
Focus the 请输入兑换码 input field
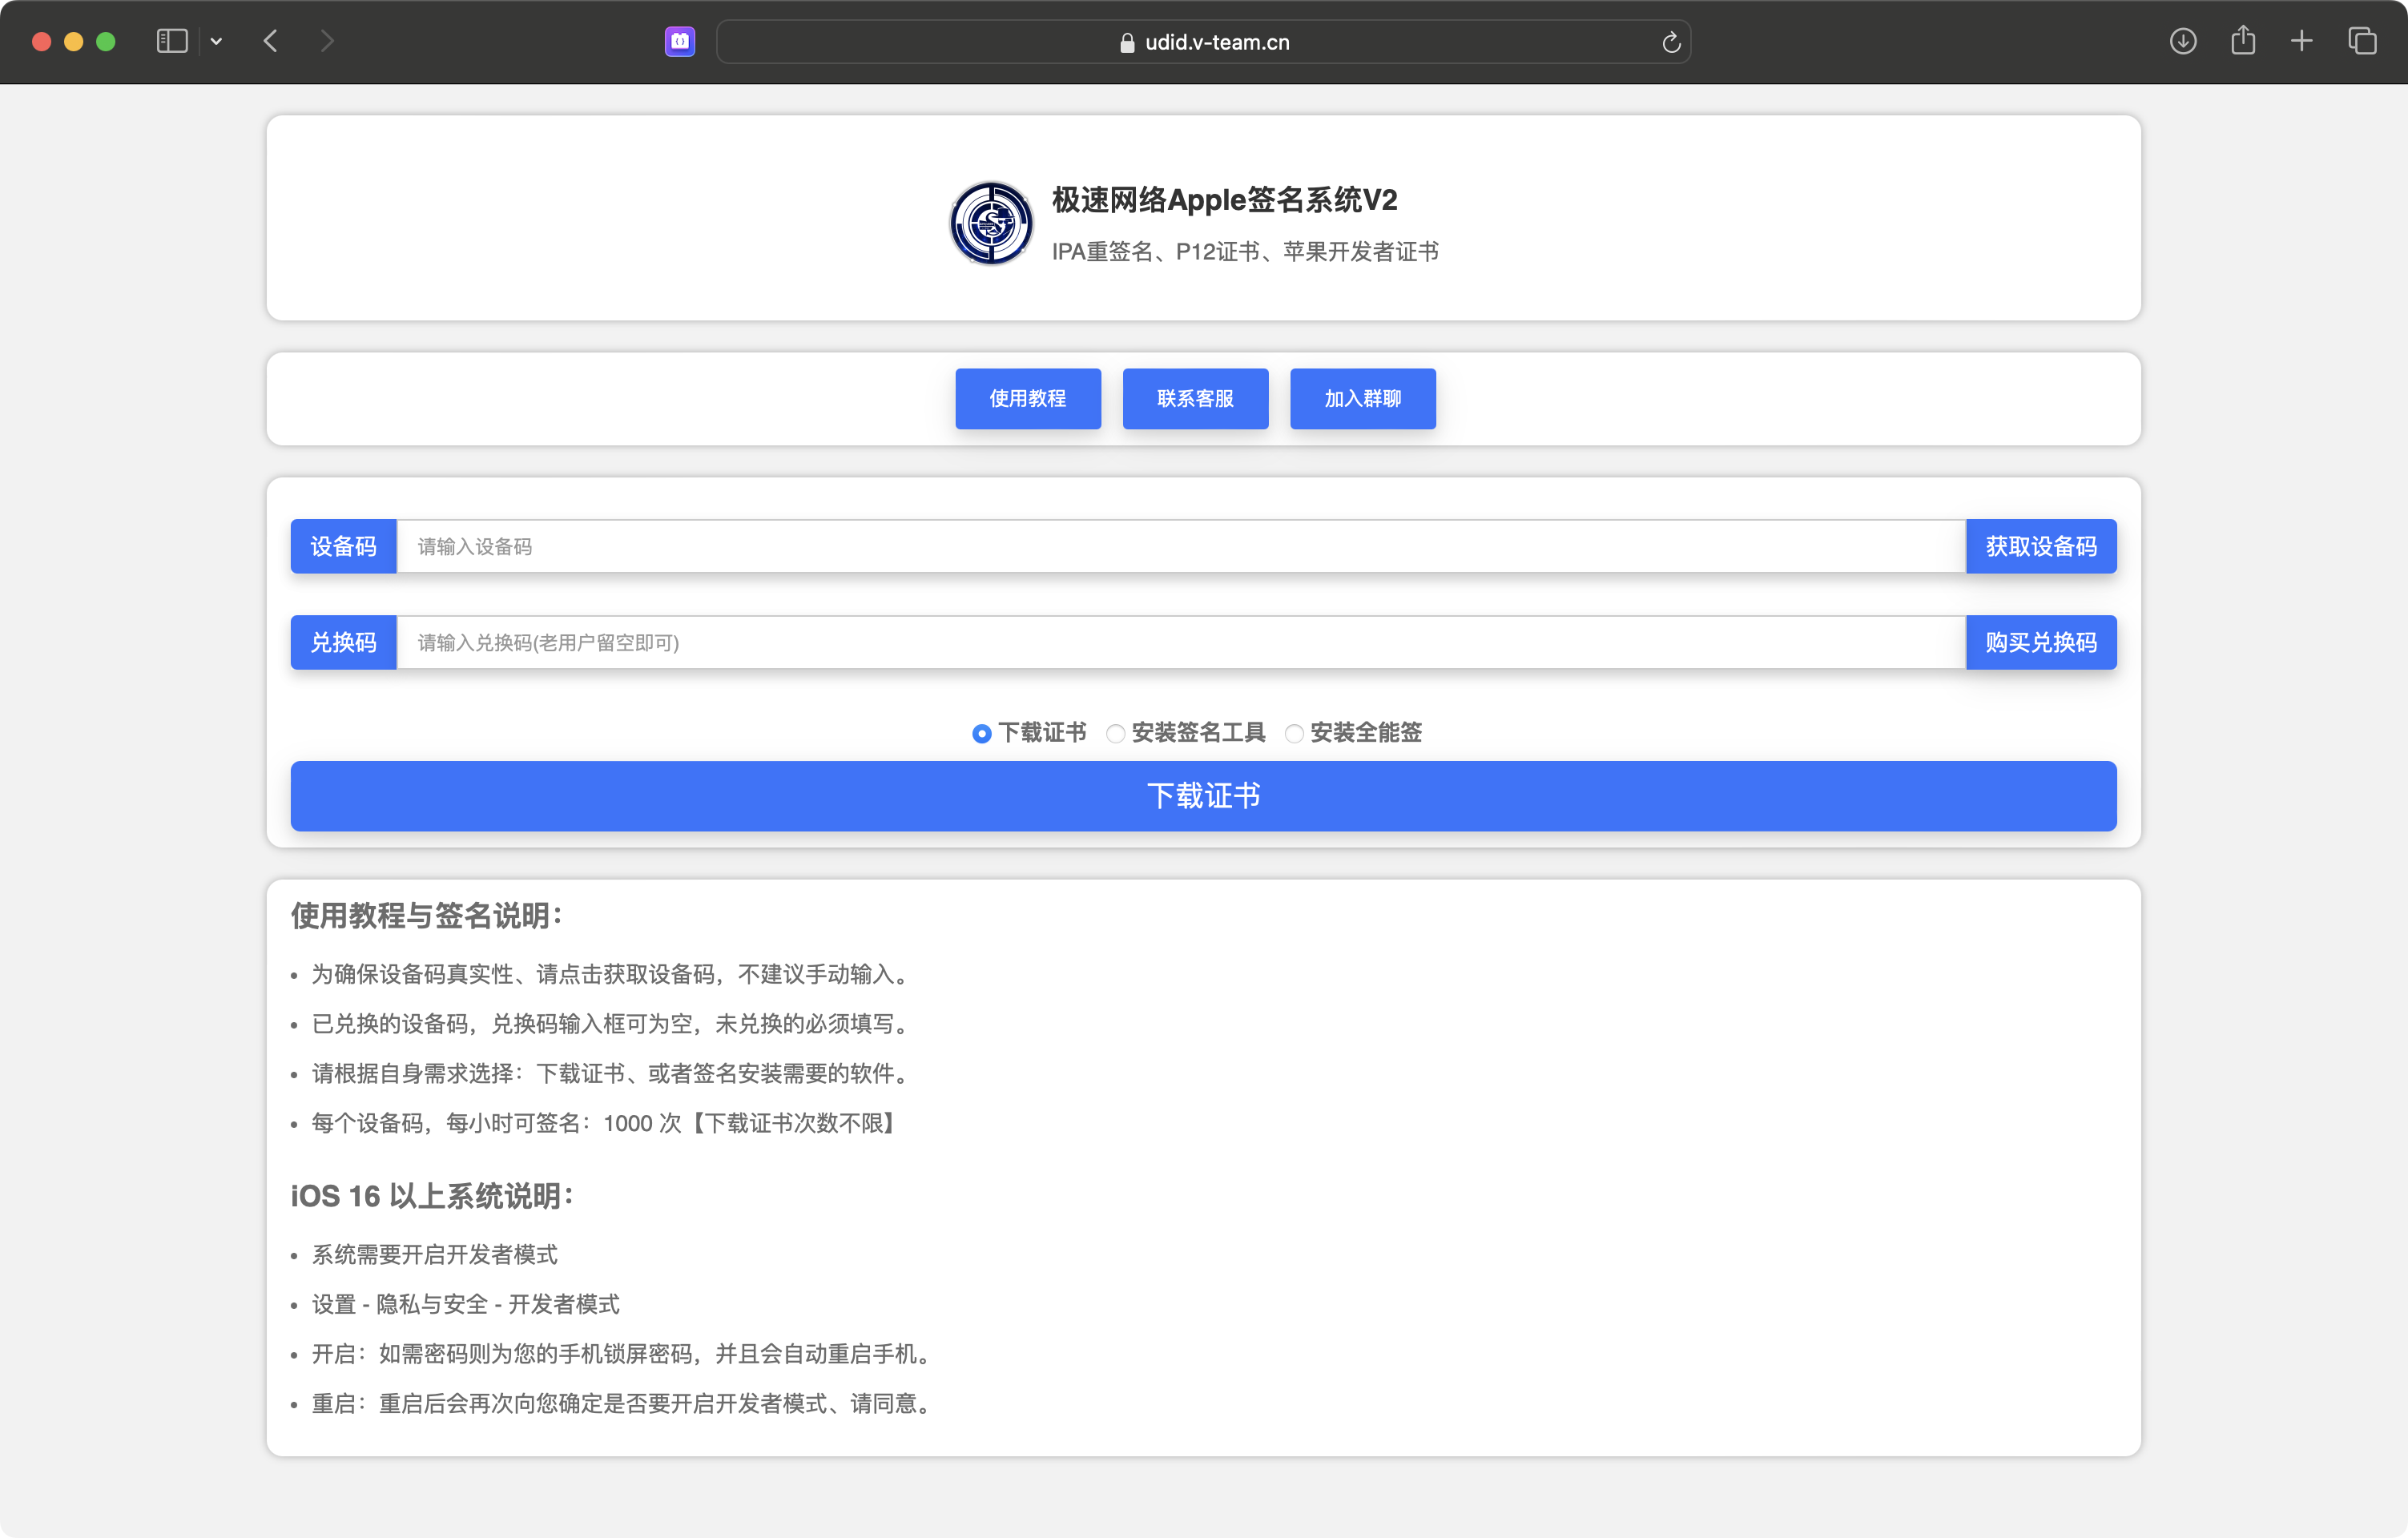pos(1181,642)
